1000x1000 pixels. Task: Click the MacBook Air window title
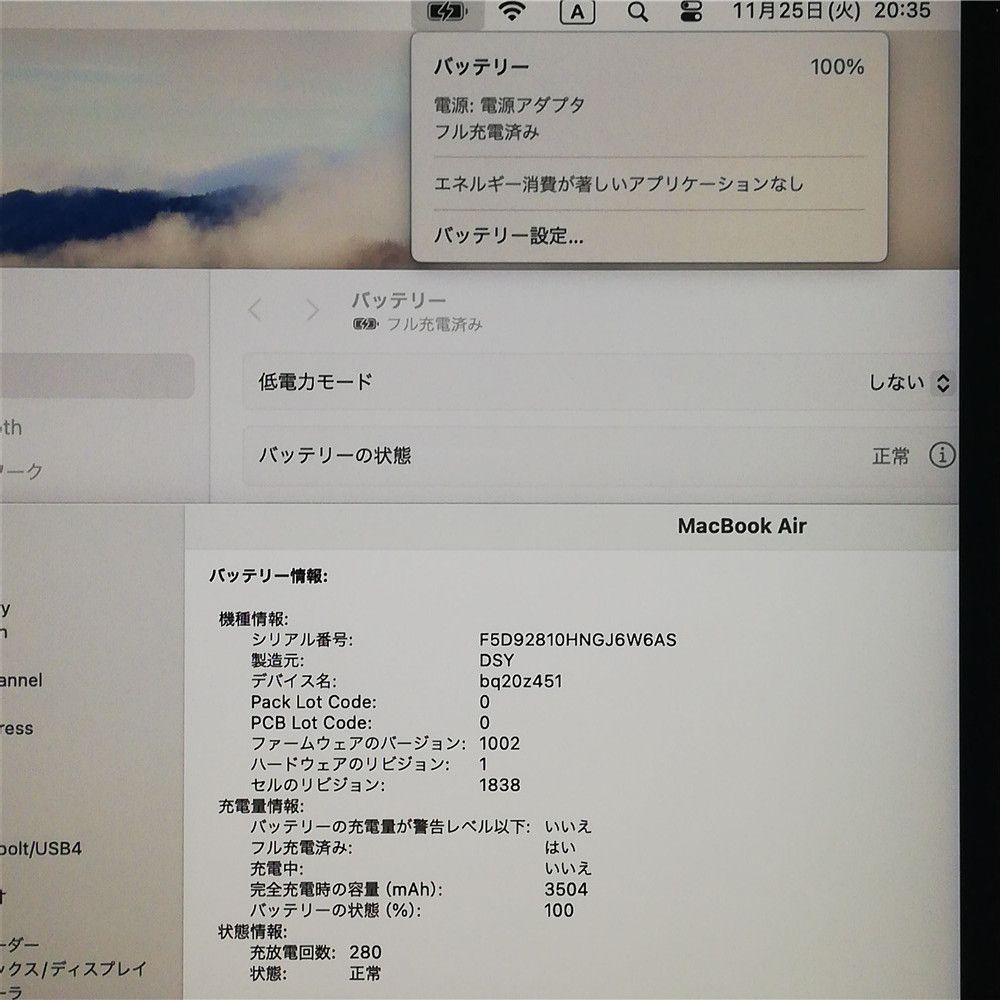pos(741,526)
